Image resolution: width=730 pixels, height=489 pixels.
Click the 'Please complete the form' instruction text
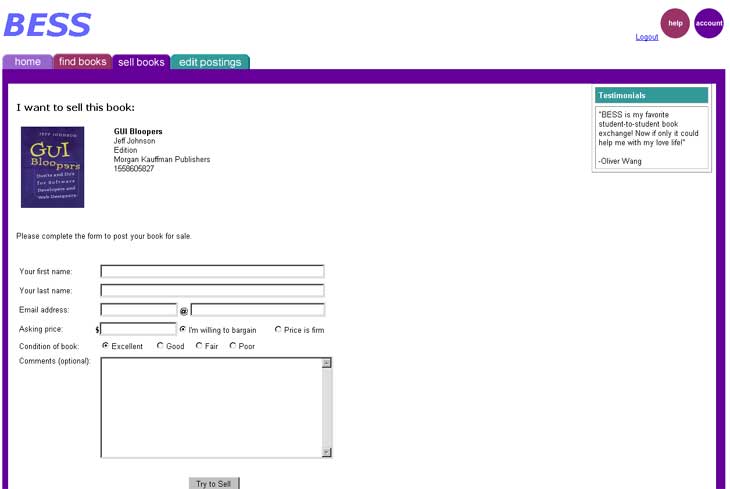[x=104, y=236]
